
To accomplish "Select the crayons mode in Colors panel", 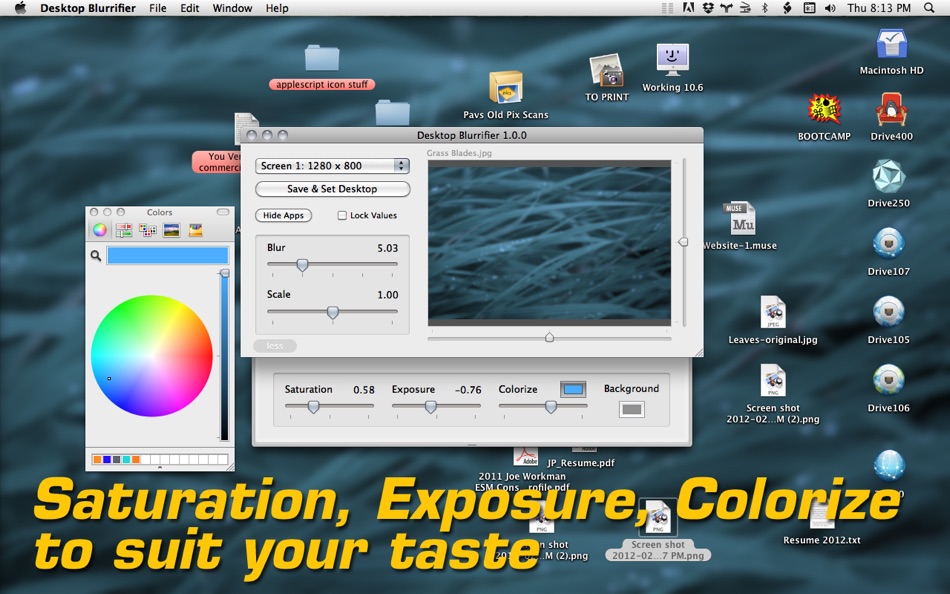I will tap(195, 230).
